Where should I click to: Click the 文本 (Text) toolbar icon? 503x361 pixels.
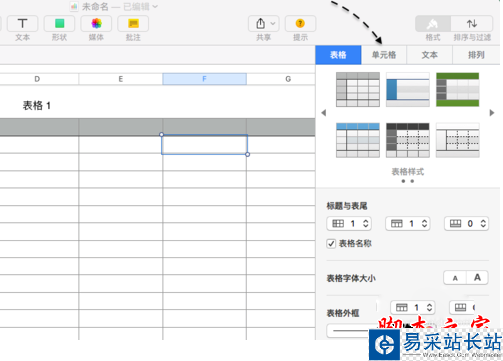coord(22,24)
